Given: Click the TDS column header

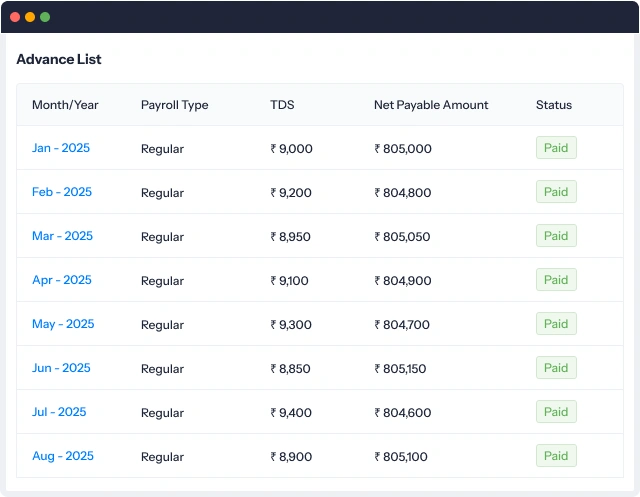Looking at the screenshot, I should click(x=282, y=105).
